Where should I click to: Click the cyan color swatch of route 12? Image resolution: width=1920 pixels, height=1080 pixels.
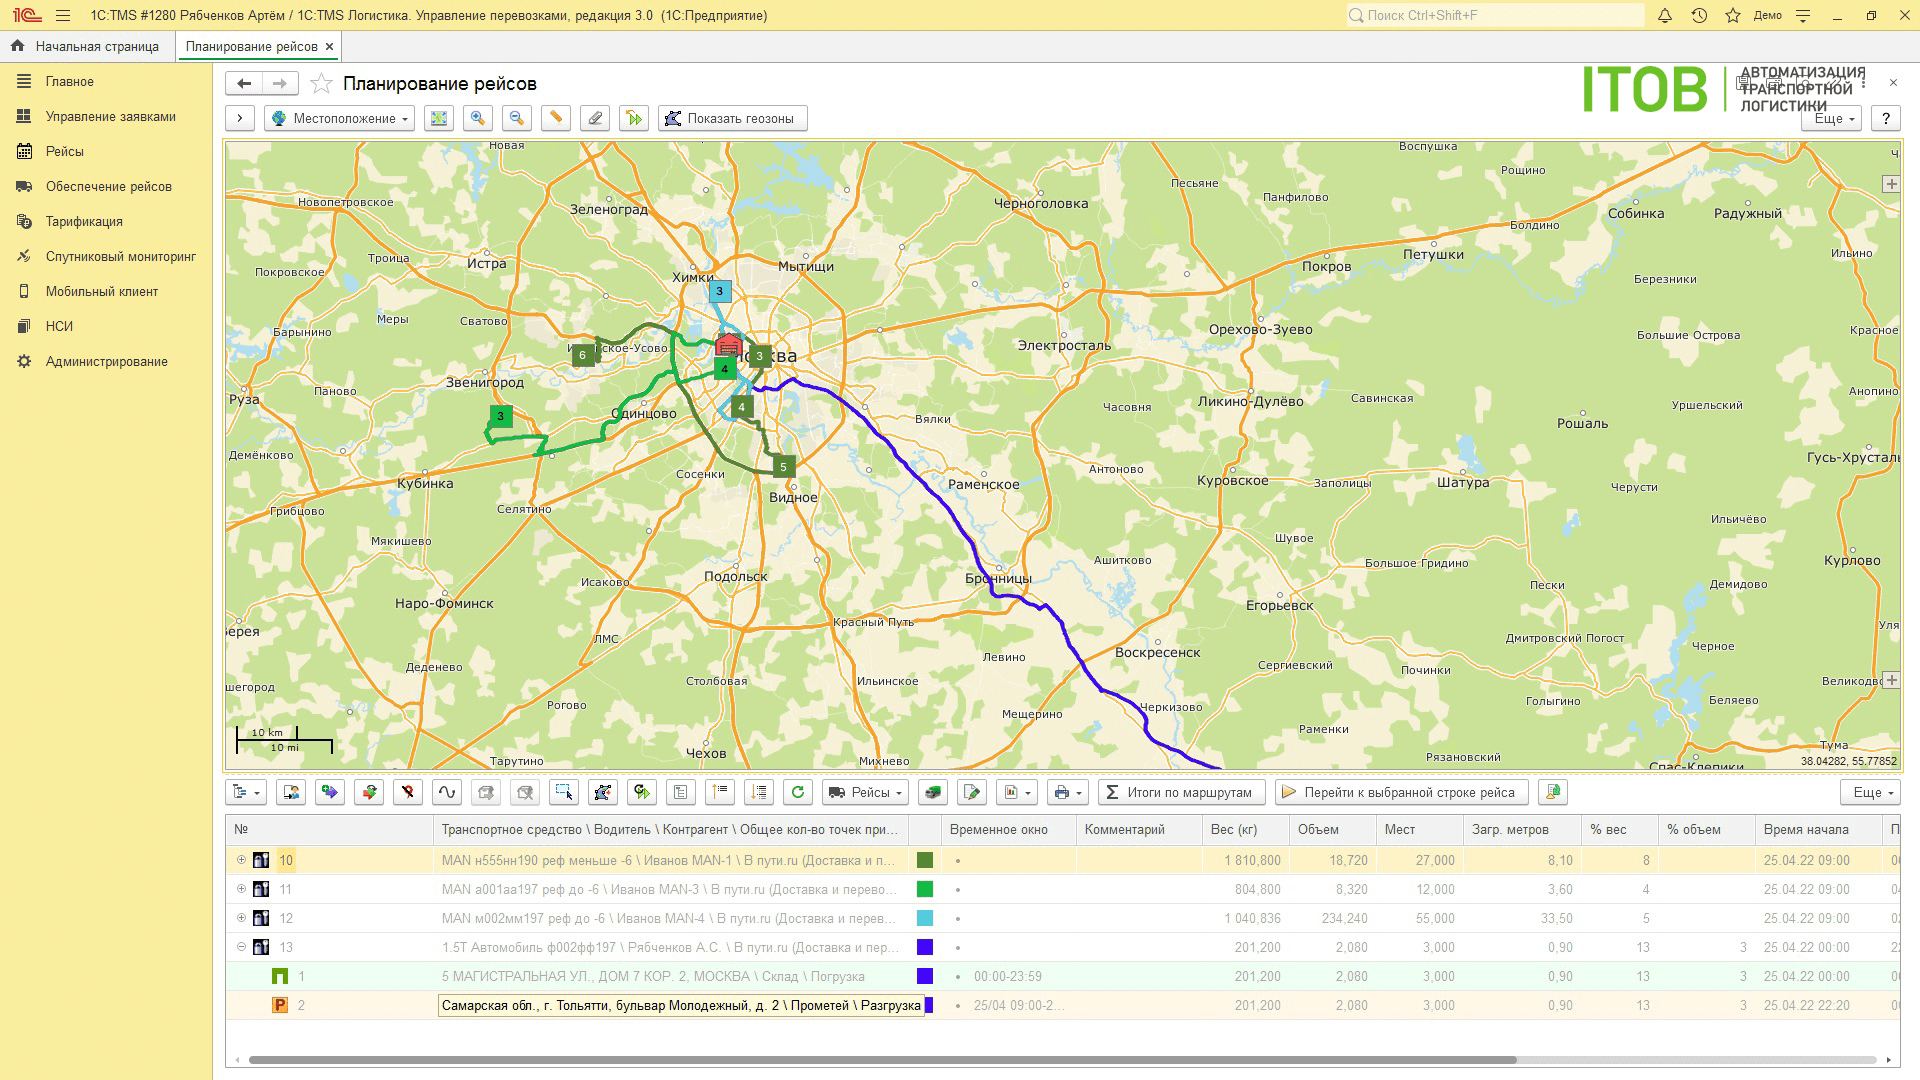tap(925, 918)
